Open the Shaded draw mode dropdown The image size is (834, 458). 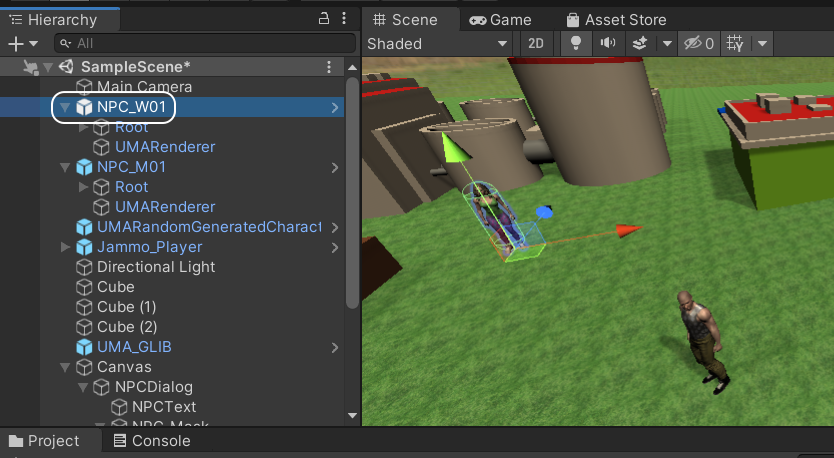(x=437, y=44)
